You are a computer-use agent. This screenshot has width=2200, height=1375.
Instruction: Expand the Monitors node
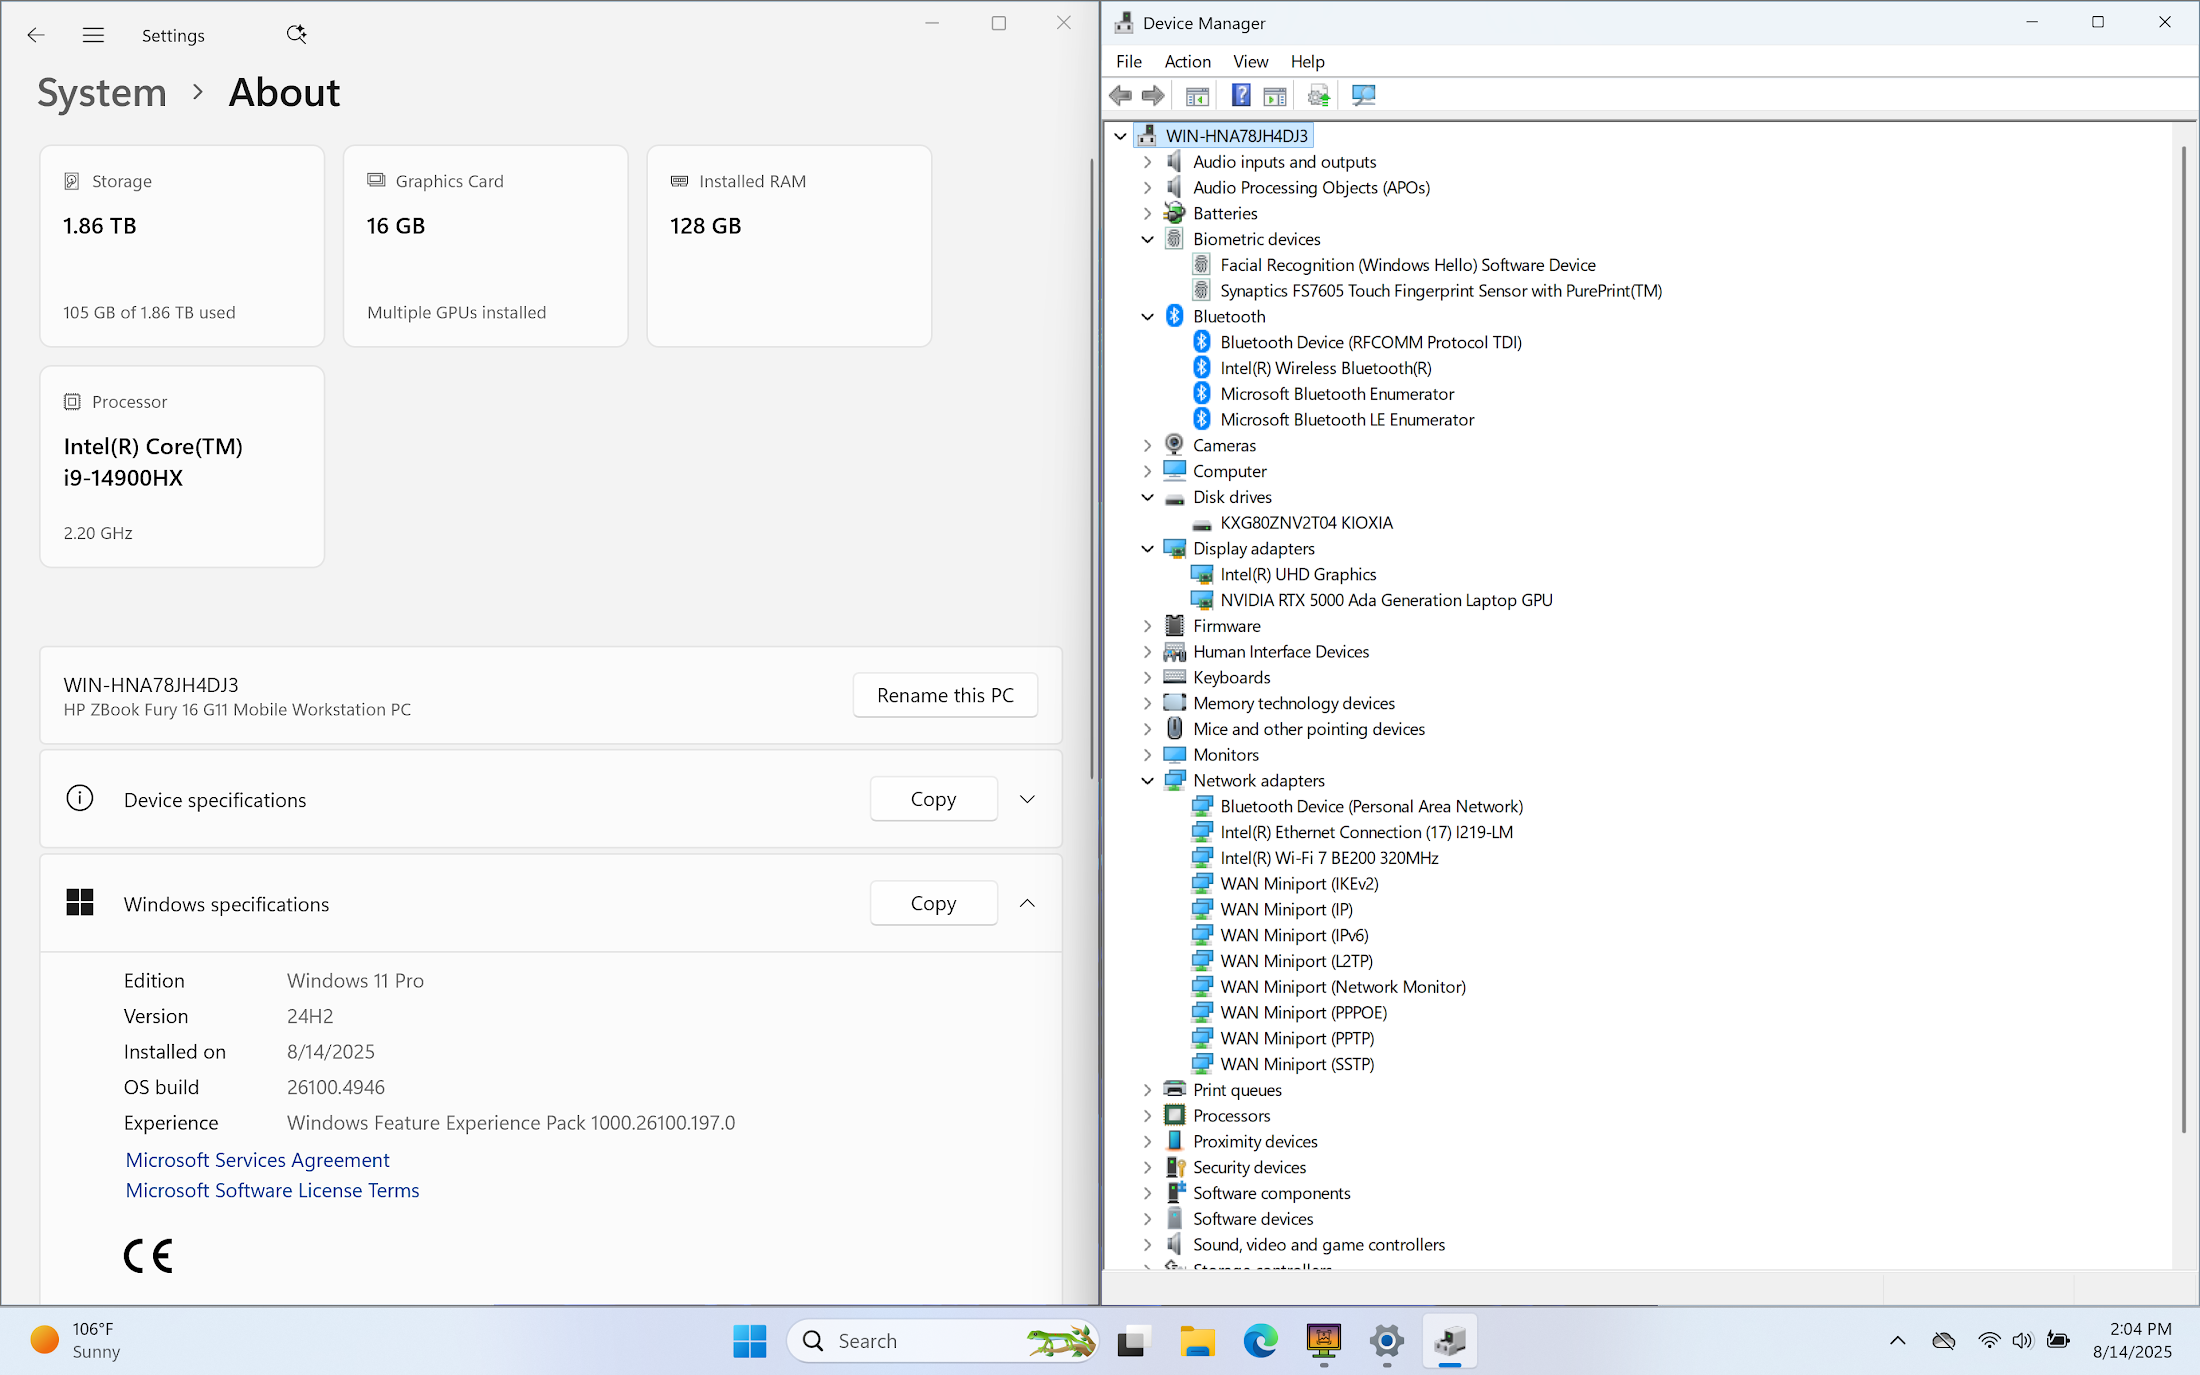tap(1147, 755)
